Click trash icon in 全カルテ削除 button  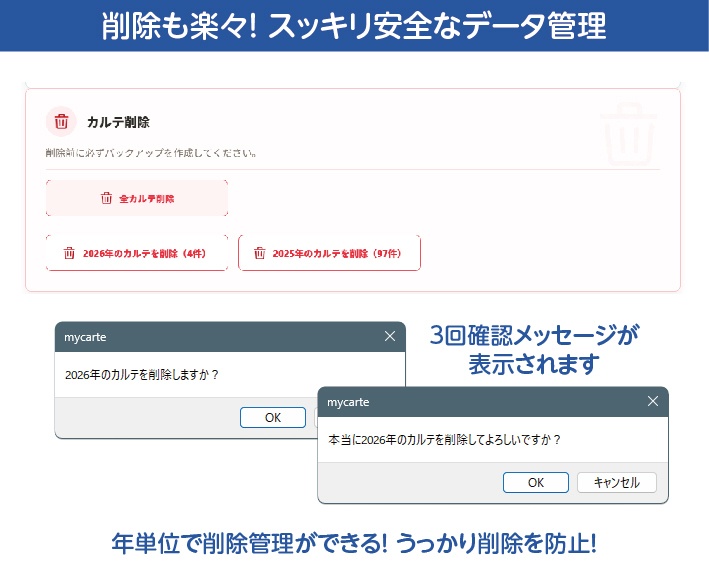[x=106, y=198]
